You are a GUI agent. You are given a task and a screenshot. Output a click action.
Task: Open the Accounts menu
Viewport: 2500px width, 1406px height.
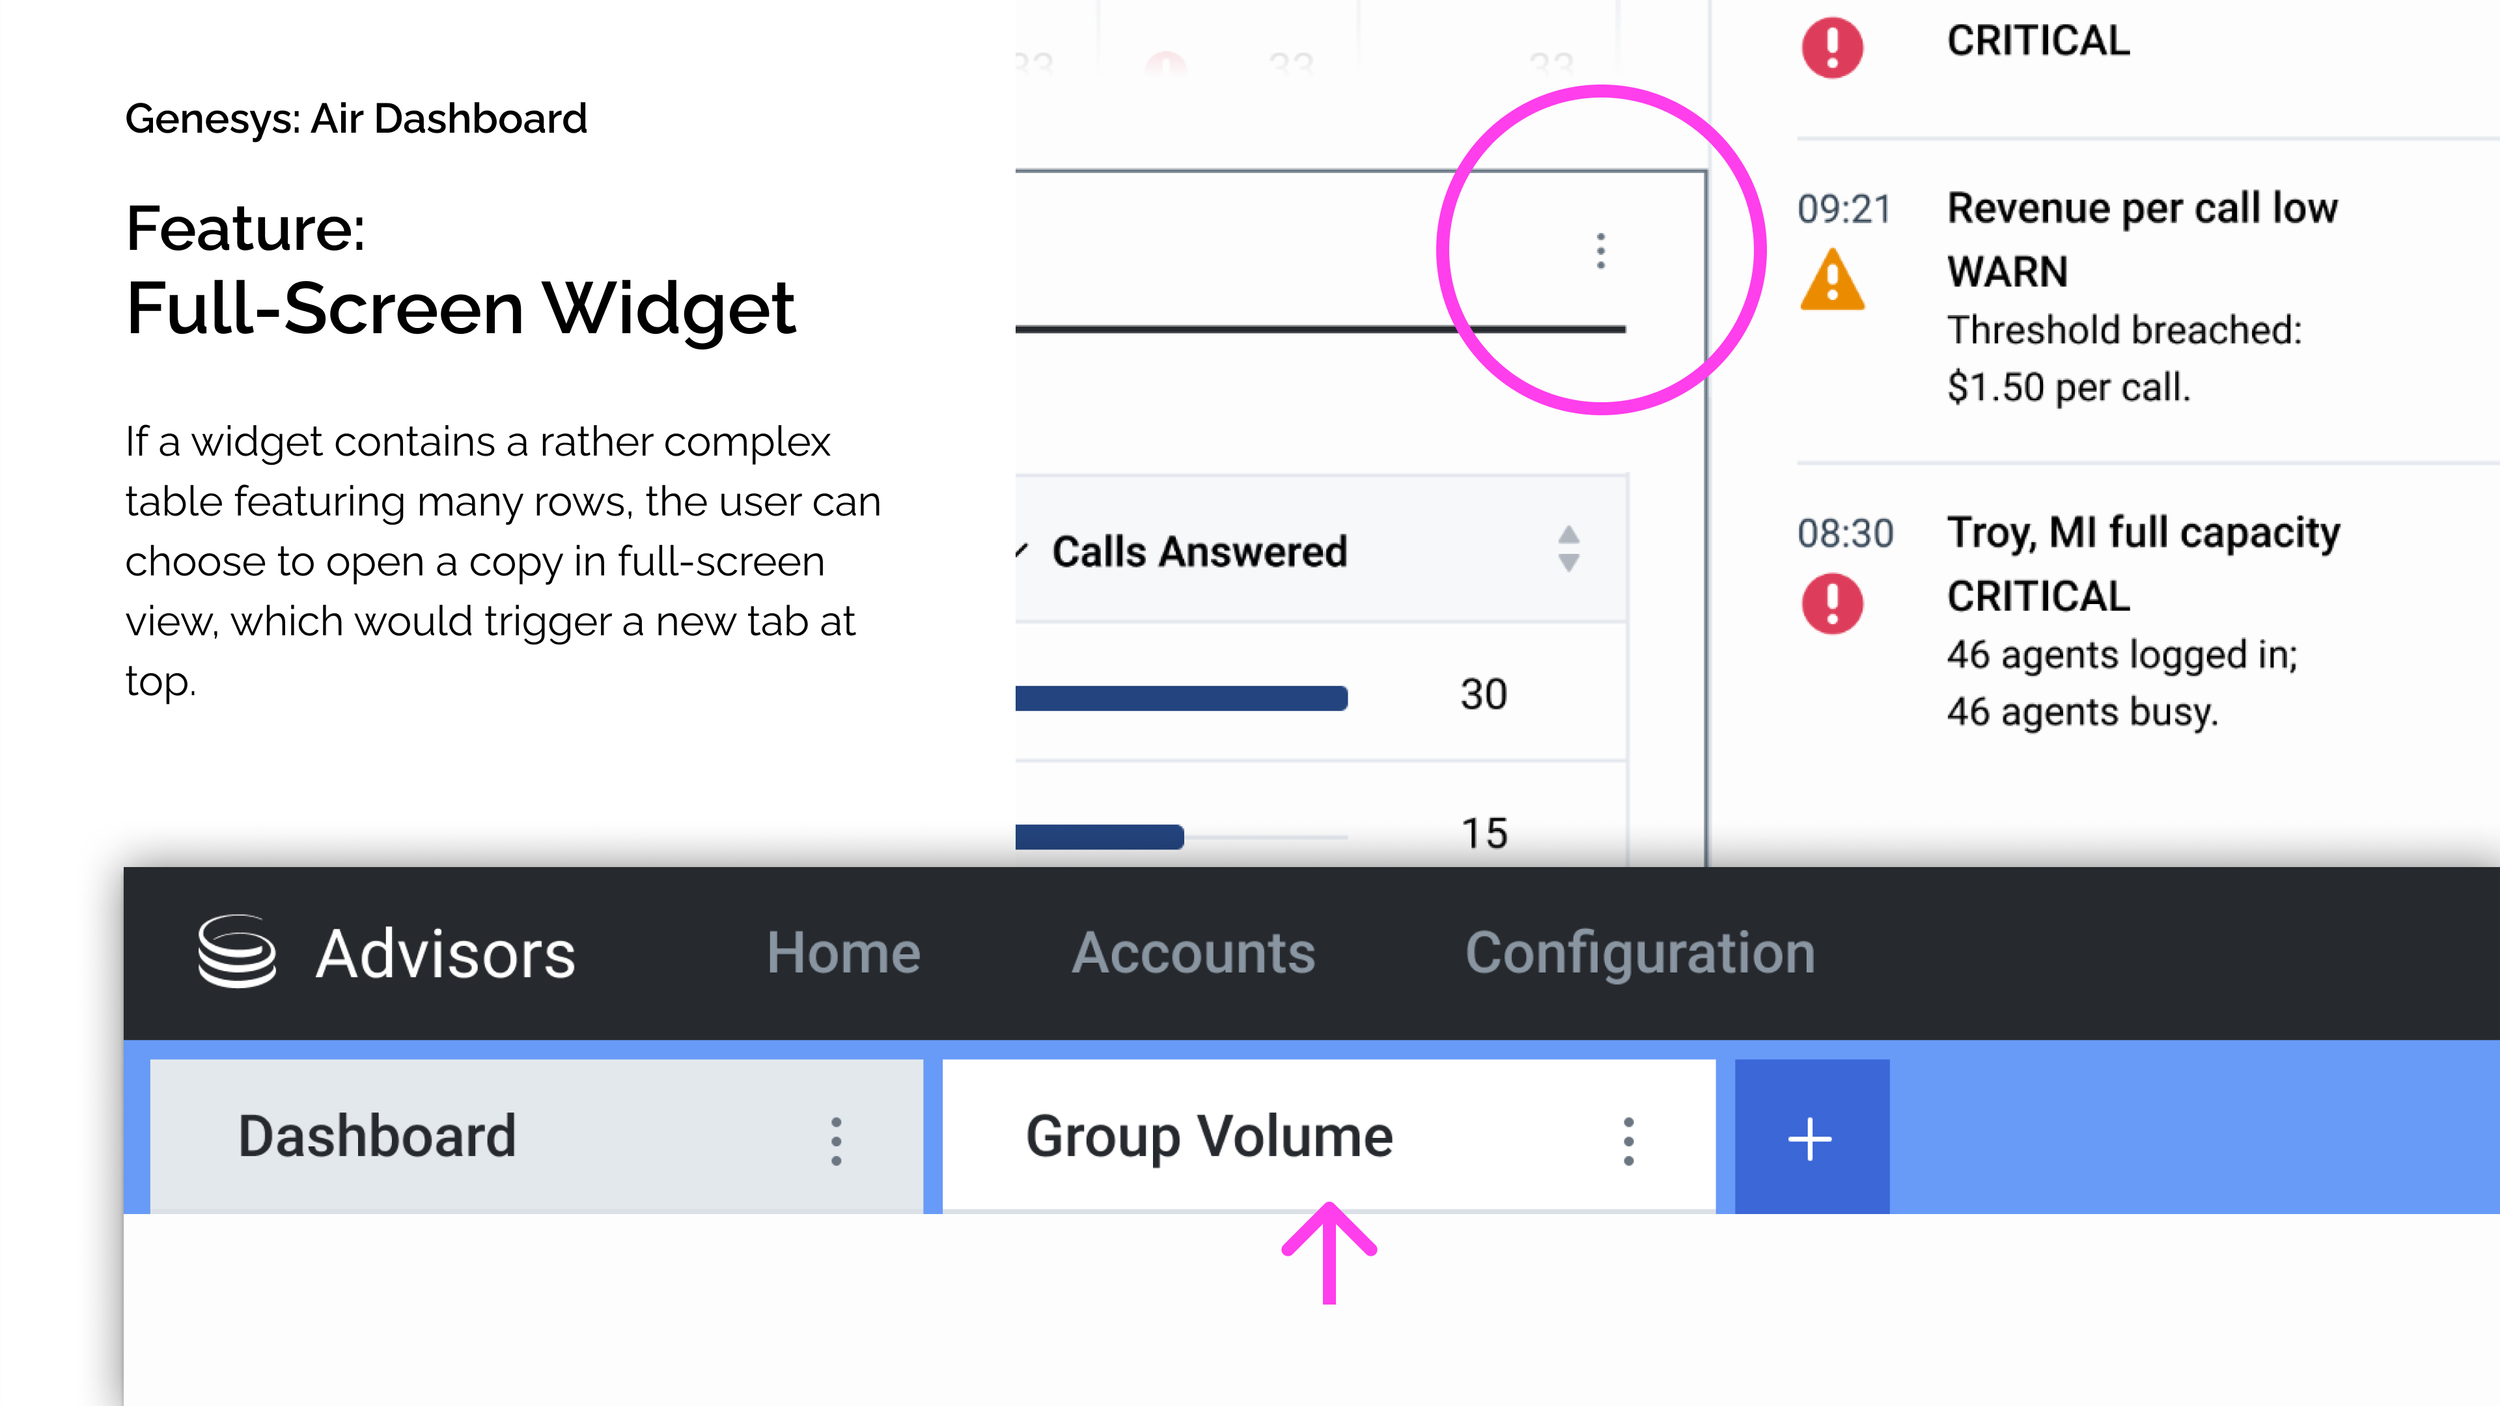pos(1194,952)
